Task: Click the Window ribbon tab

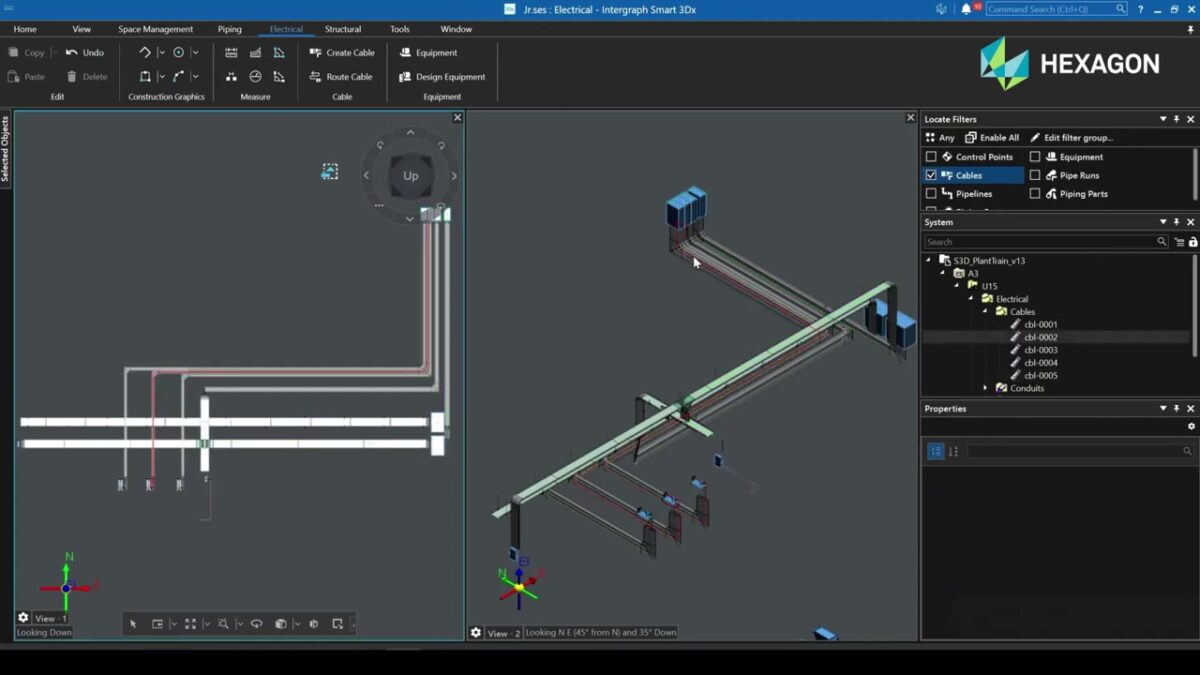Action: point(456,29)
